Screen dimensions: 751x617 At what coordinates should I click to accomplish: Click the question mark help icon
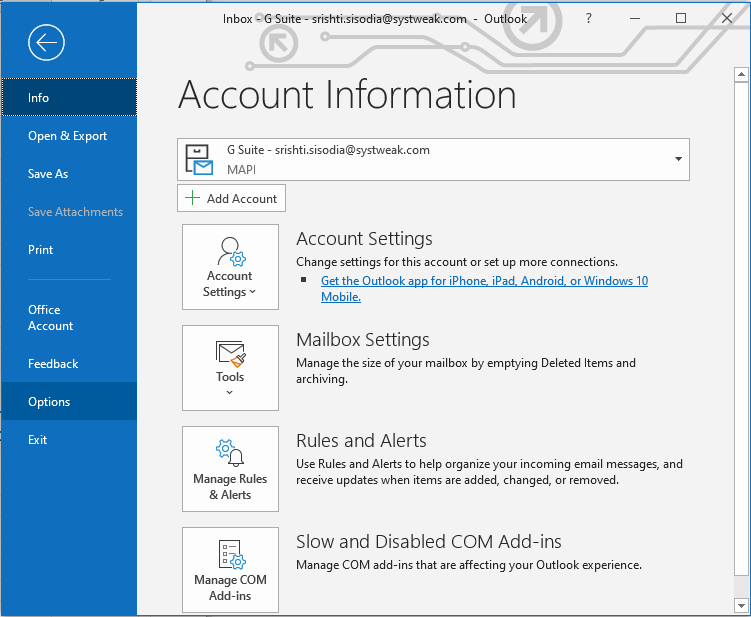588,19
